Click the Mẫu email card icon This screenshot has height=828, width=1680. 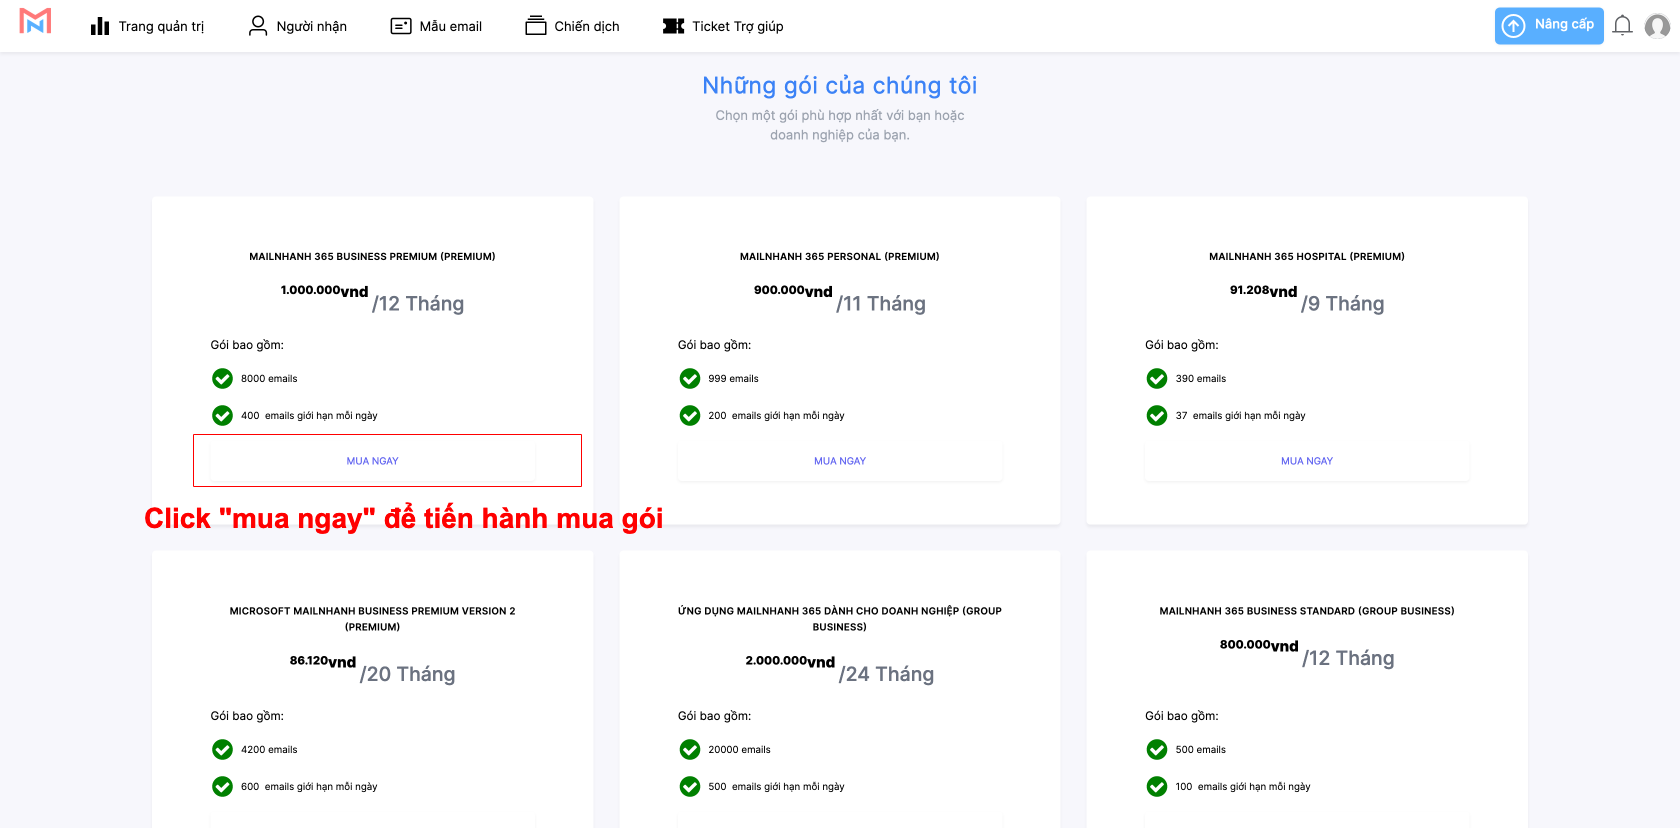click(401, 26)
